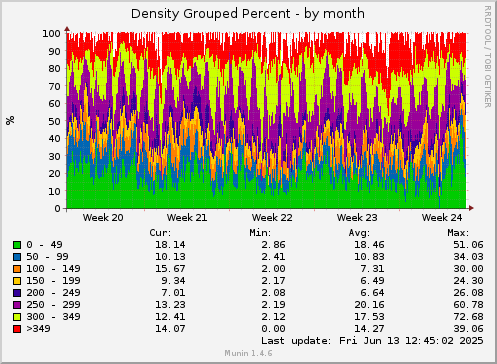
Task: Click current value 7.01 for 200 - 249
Action: click(173, 293)
